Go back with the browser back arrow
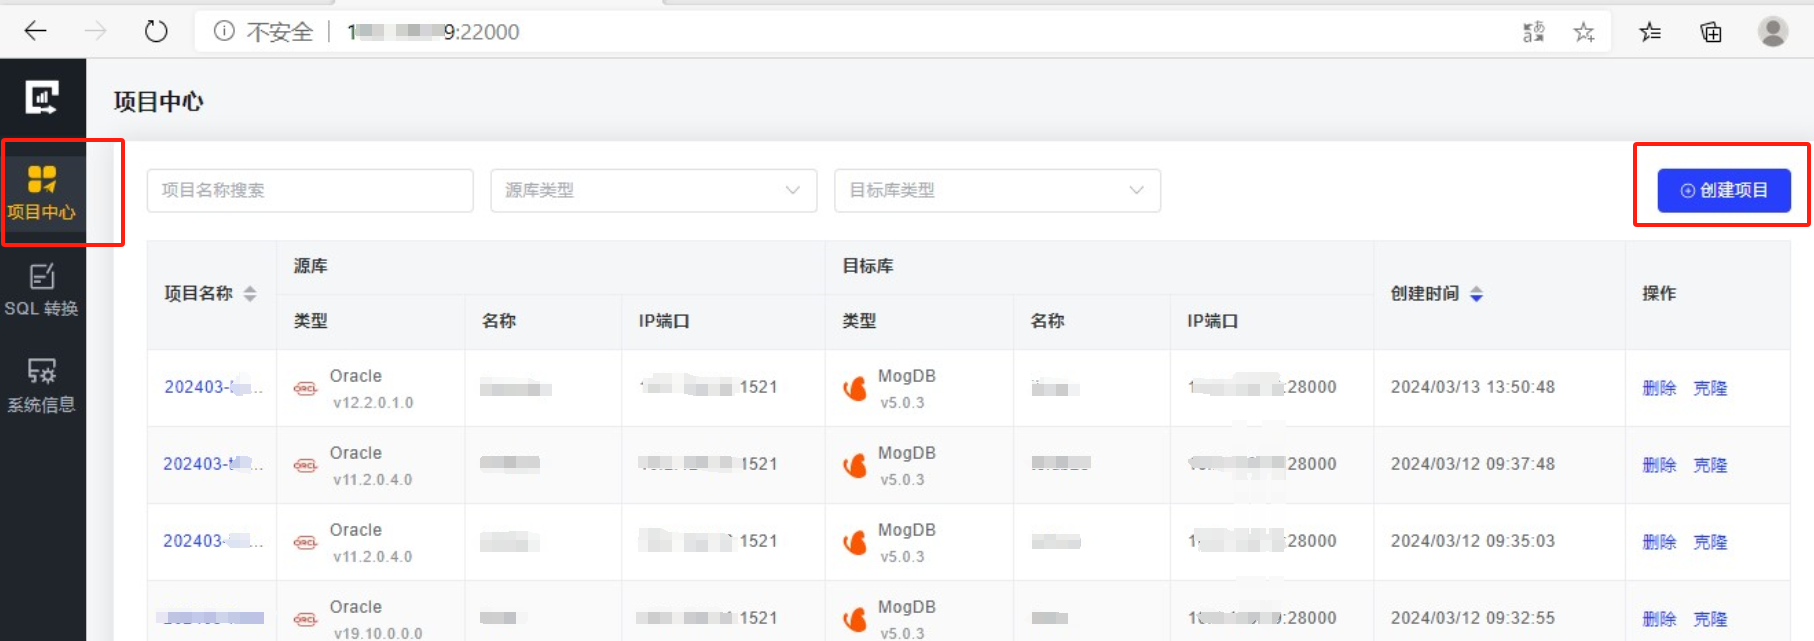The height and width of the screenshot is (641, 1814). [x=35, y=31]
